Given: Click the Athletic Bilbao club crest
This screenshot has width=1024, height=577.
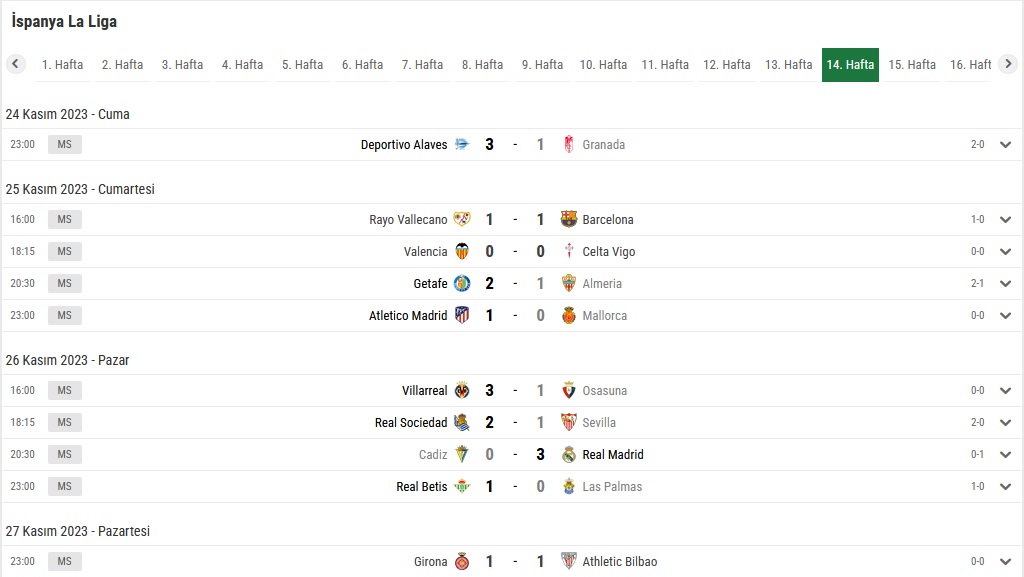Looking at the screenshot, I should tap(569, 561).
